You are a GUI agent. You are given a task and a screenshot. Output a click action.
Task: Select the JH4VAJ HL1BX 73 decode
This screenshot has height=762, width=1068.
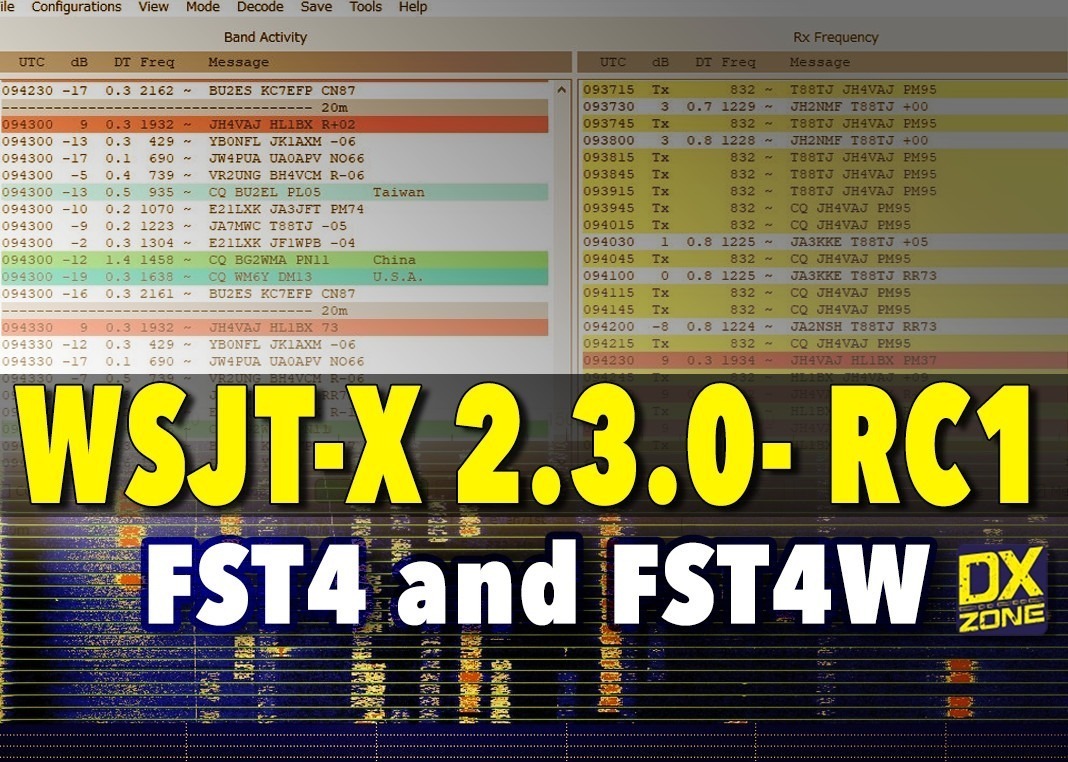tap(274, 328)
